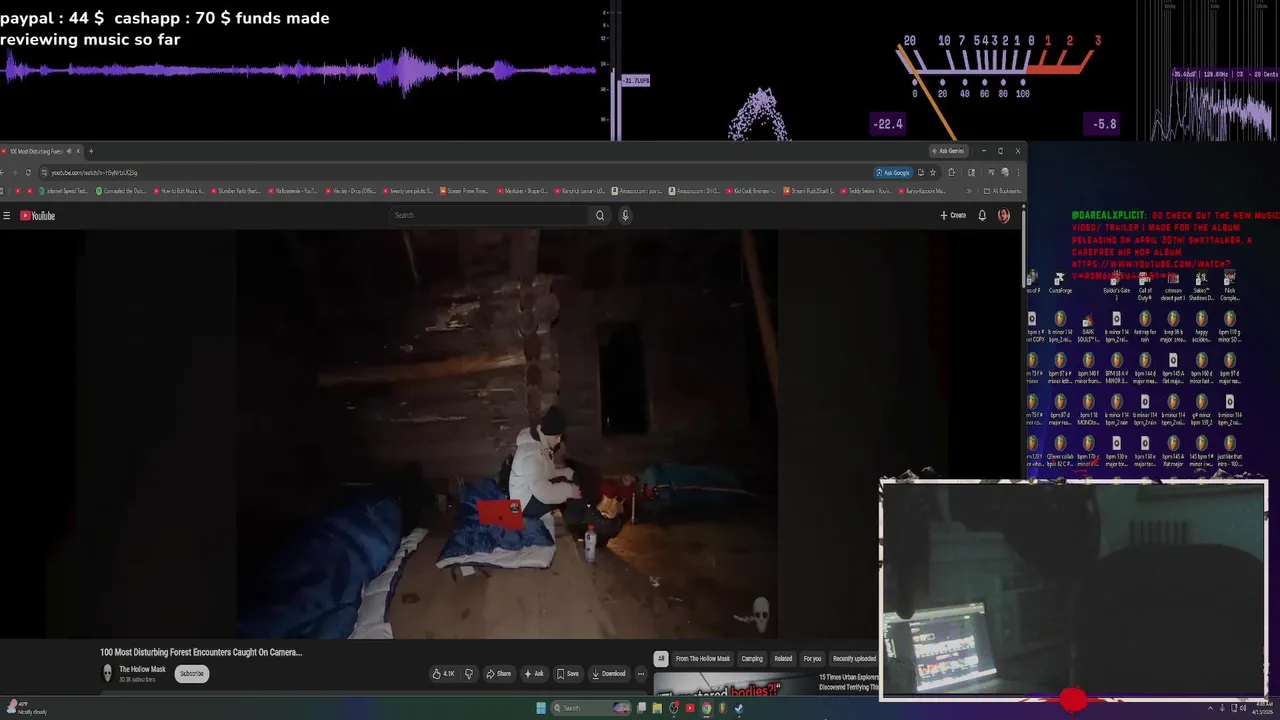Download the video
The image size is (1280, 720).
click(x=608, y=673)
